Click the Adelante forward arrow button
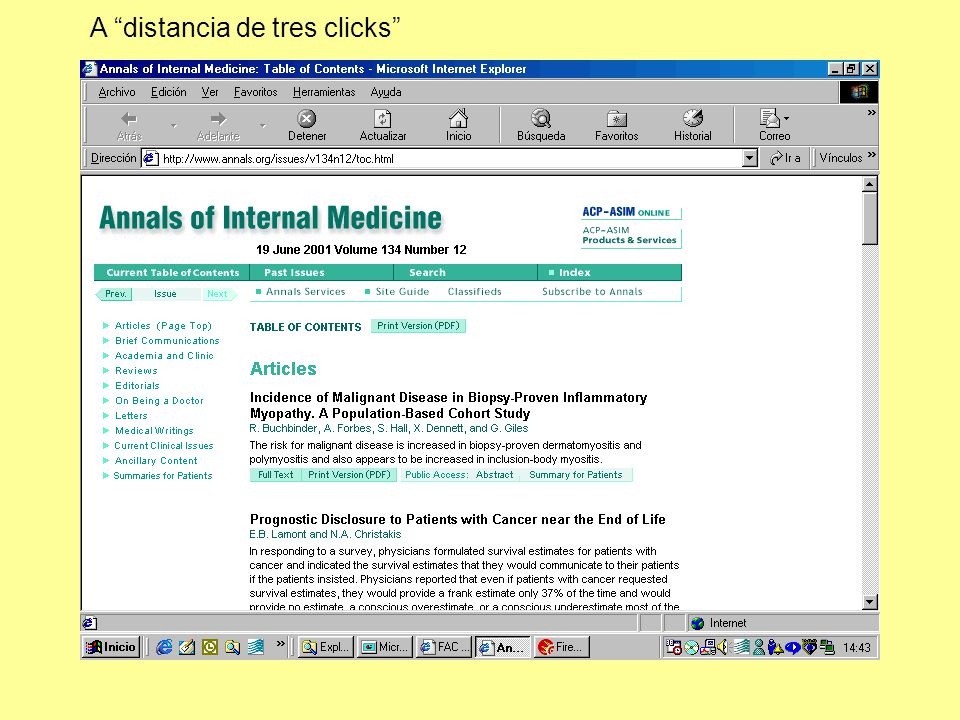This screenshot has width=960, height=720. pos(218,126)
